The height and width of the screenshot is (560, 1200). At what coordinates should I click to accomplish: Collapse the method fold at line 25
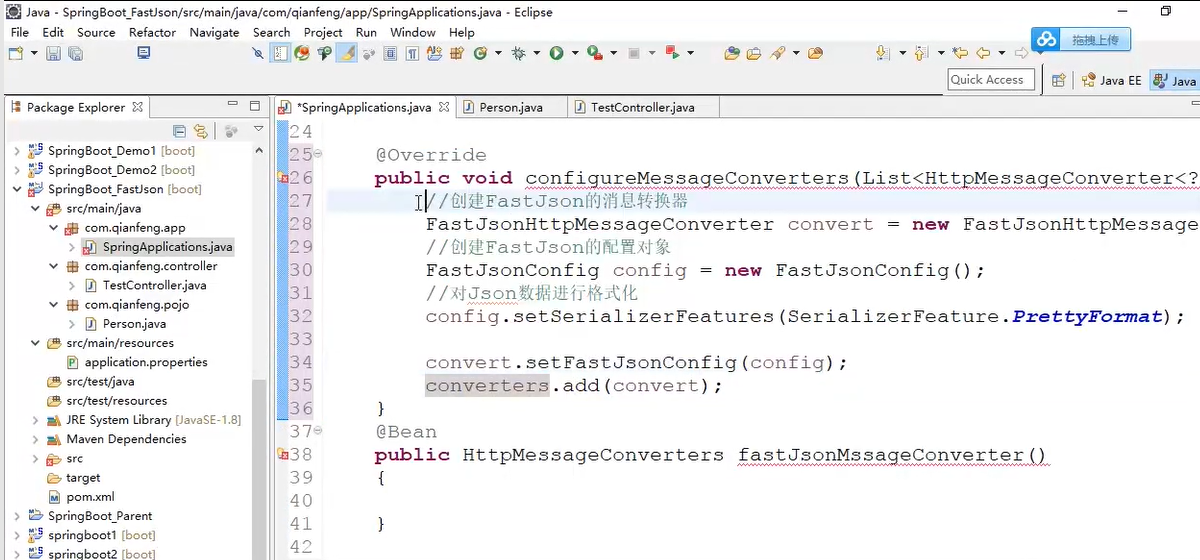318,154
